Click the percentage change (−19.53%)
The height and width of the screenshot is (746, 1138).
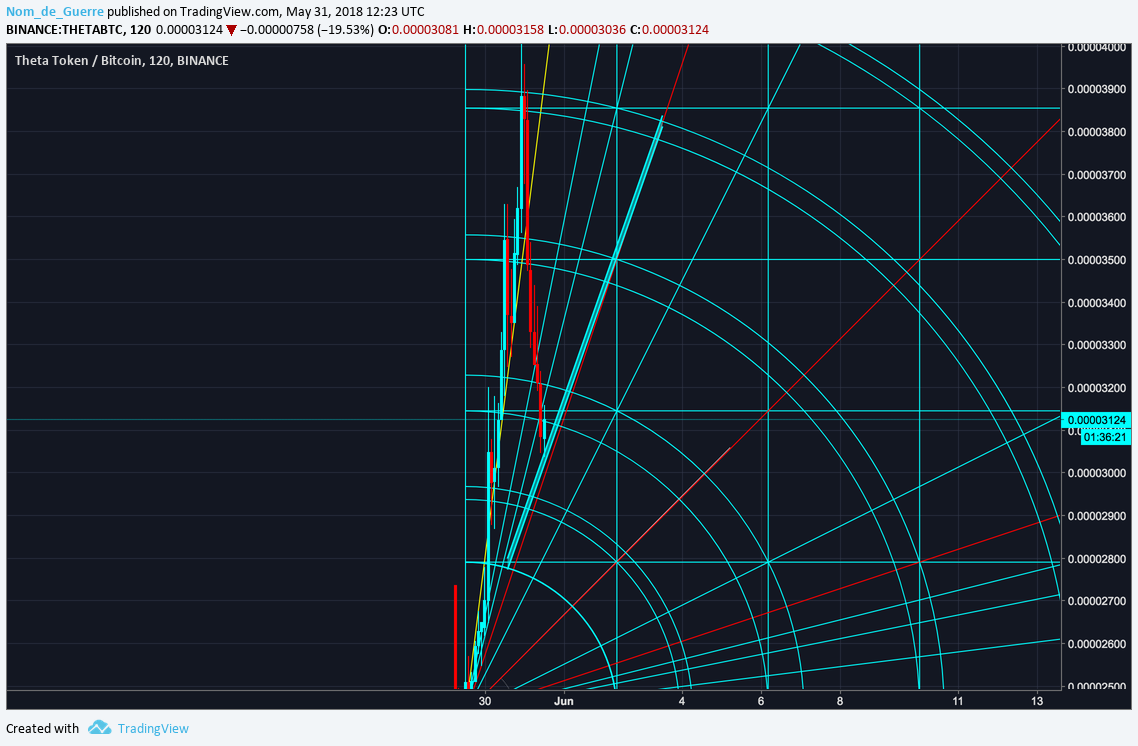tap(345, 30)
